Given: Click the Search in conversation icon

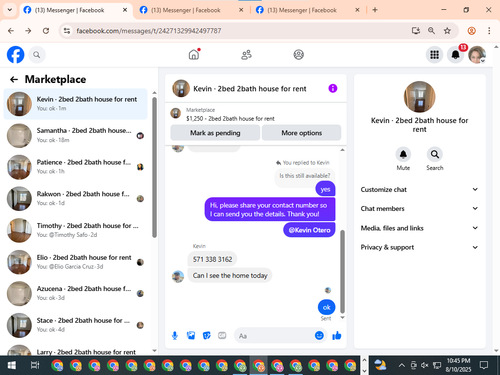Looking at the screenshot, I should 435,154.
